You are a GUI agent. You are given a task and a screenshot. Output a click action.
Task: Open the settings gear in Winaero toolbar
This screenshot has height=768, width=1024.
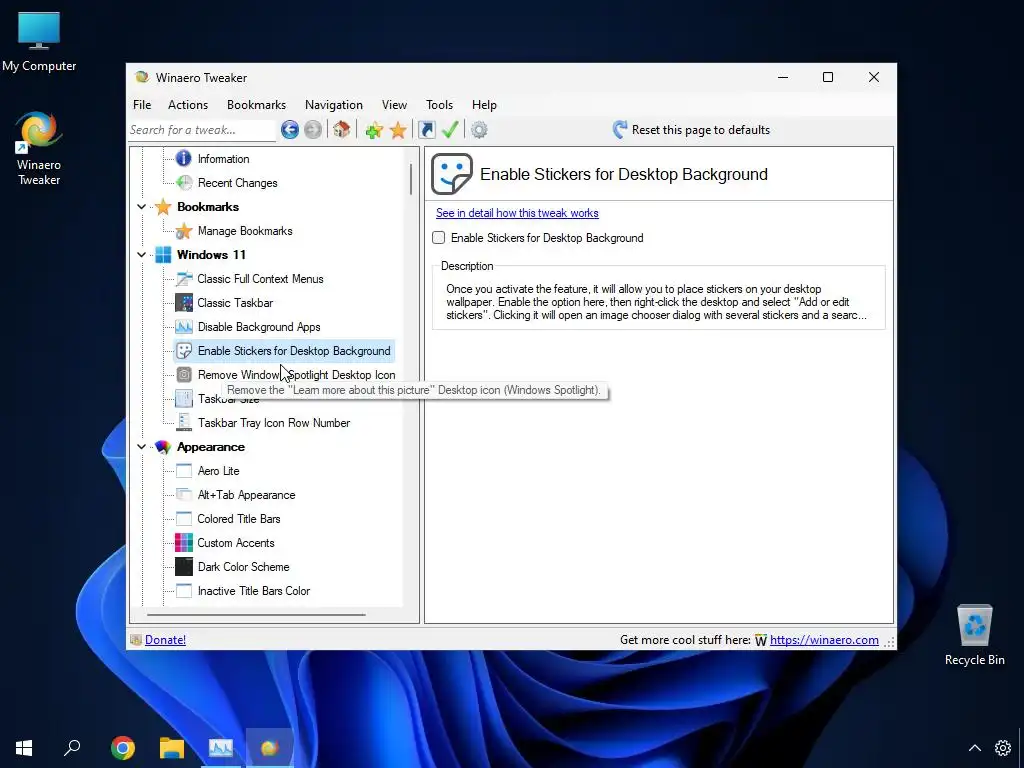click(479, 130)
